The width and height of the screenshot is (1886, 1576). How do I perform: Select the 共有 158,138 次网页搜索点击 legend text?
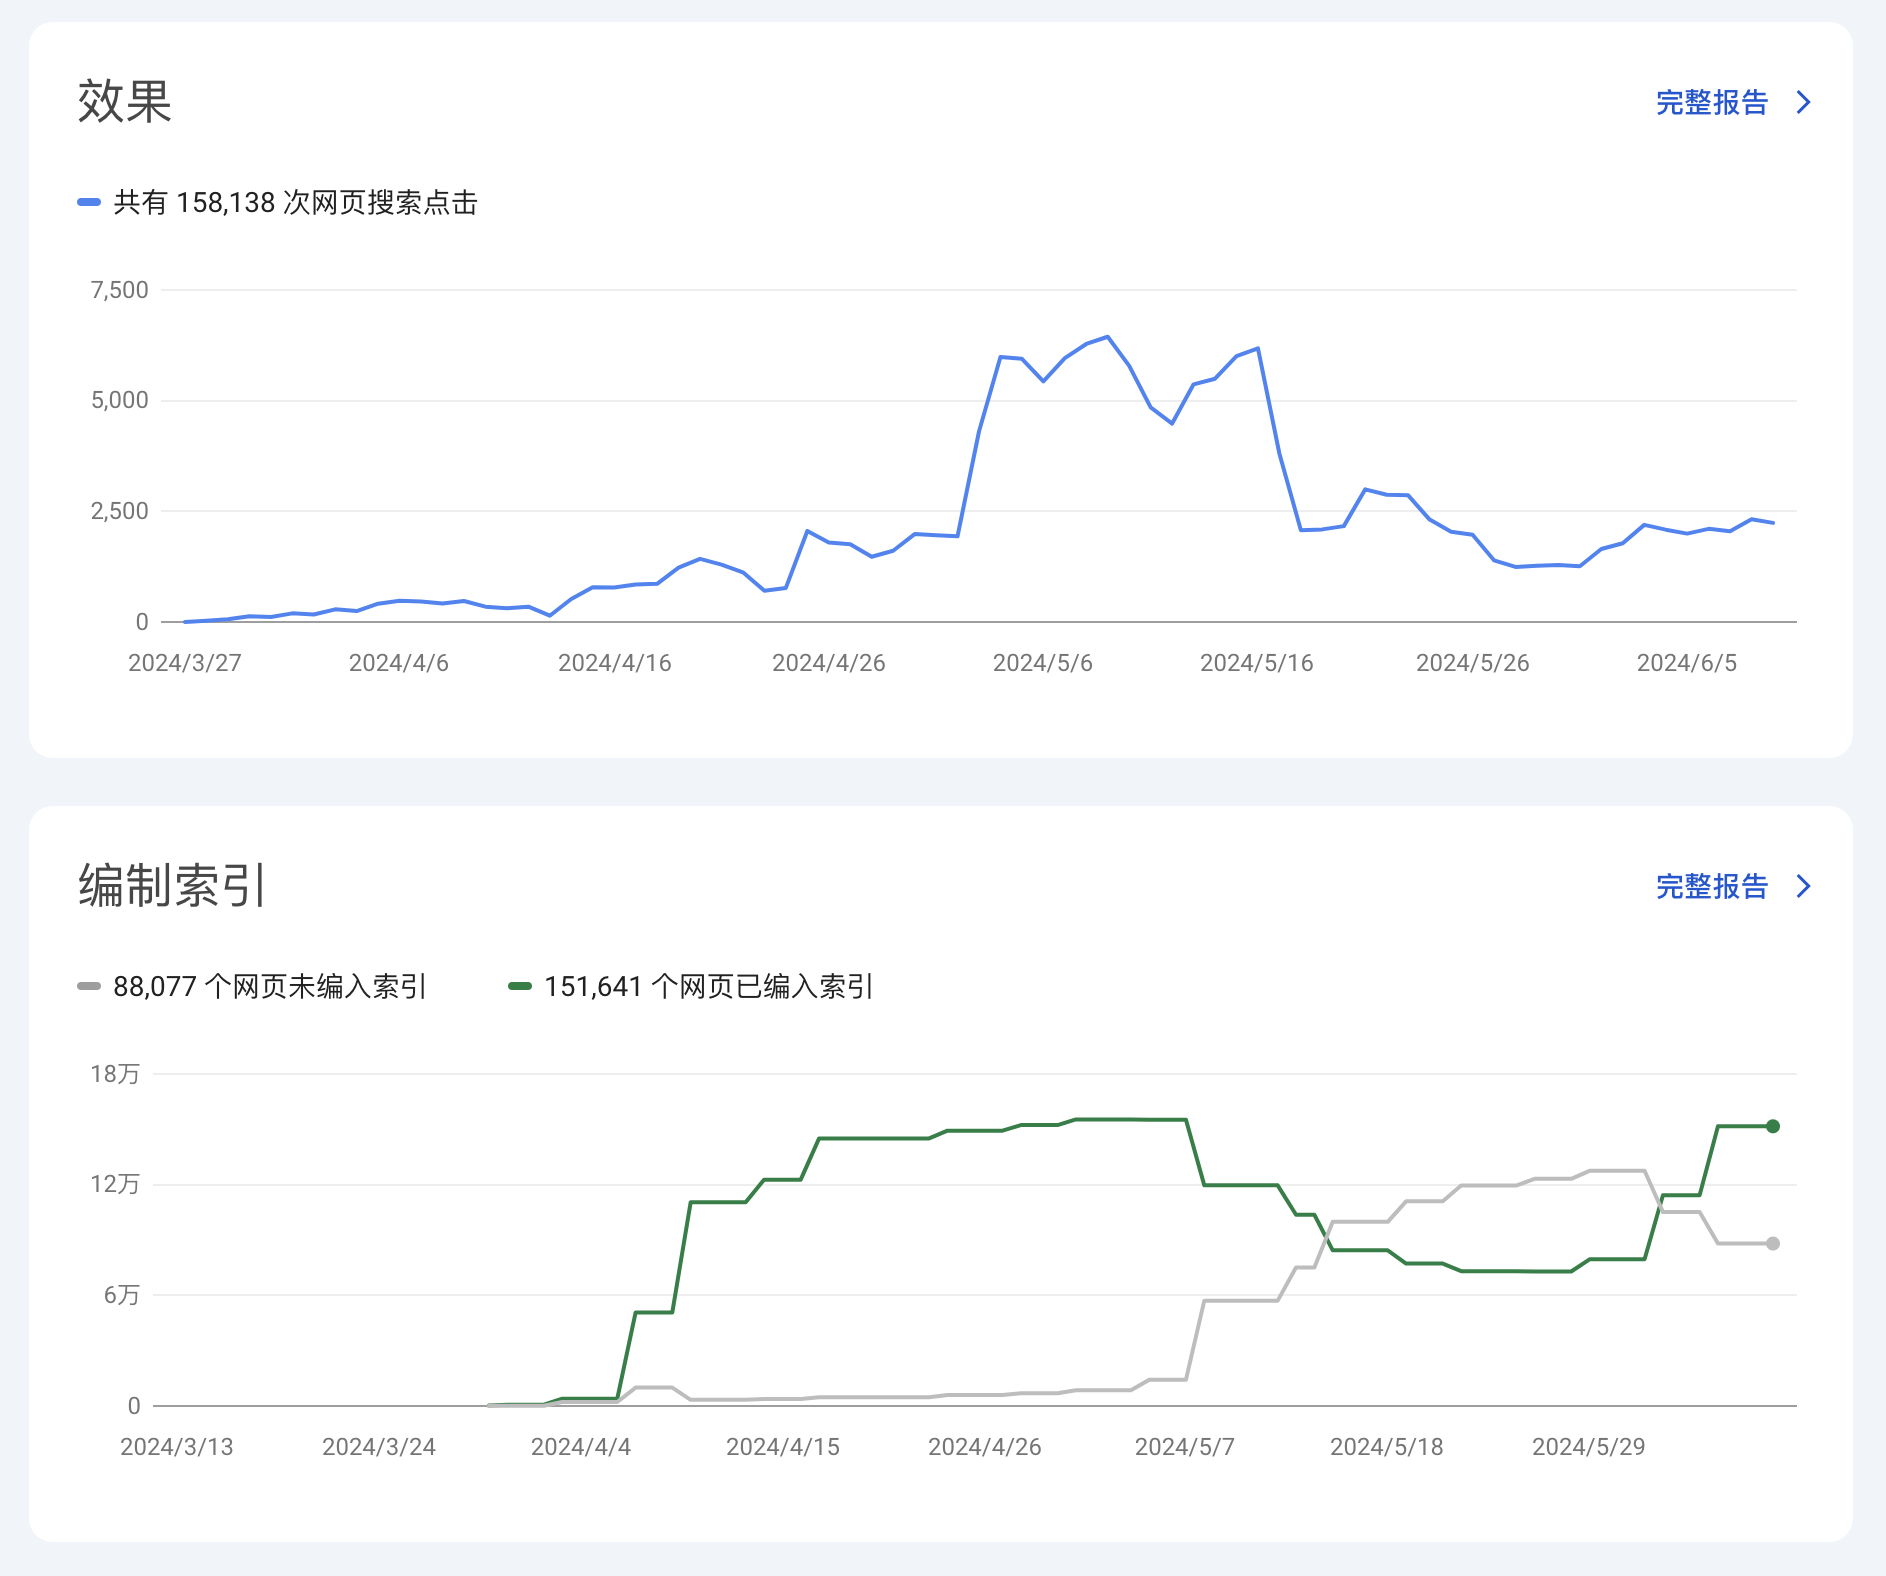pyautogui.click(x=296, y=202)
